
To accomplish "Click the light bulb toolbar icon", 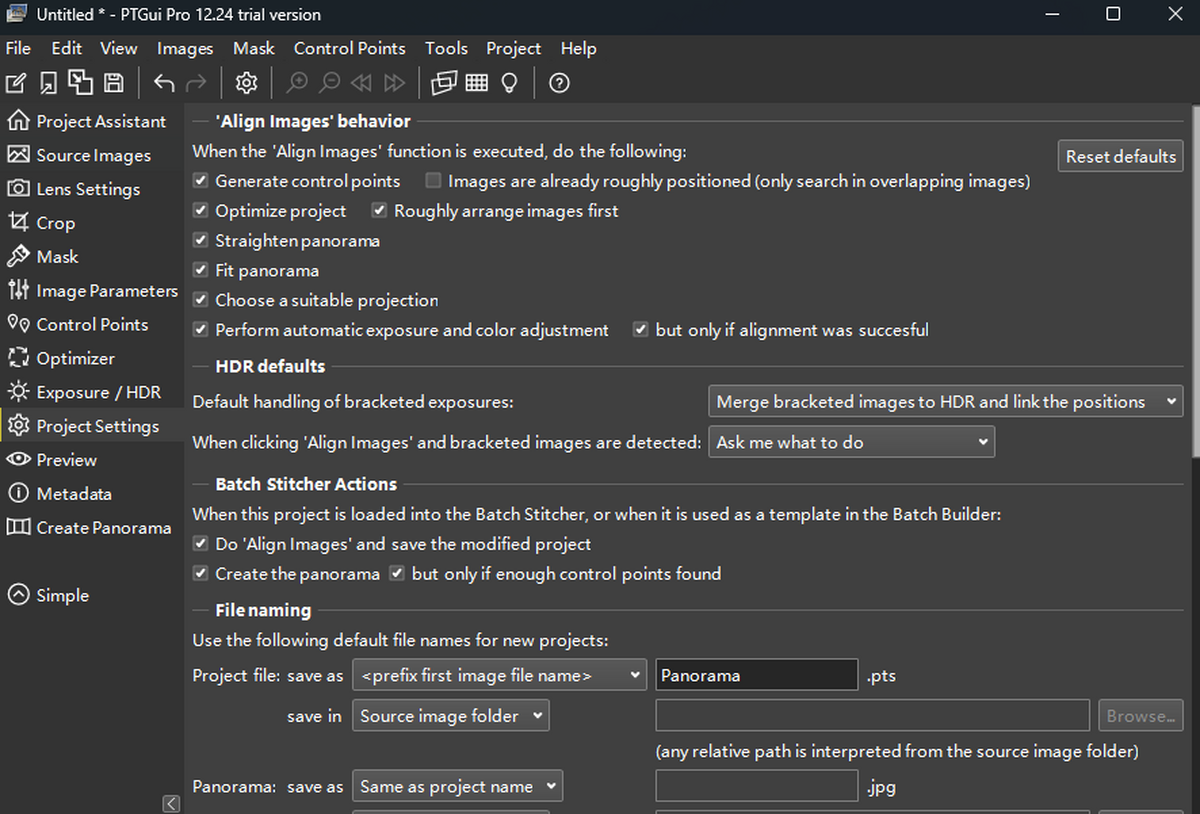I will coord(510,83).
